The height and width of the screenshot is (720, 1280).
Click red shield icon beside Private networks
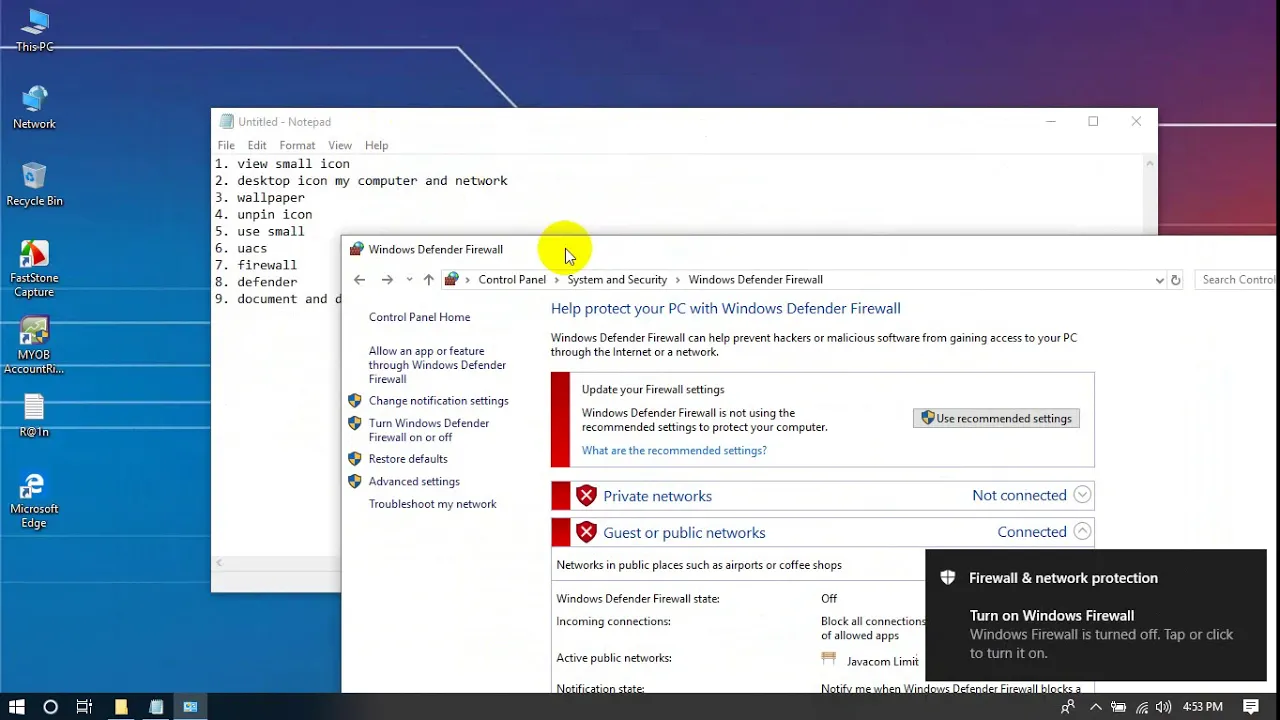point(586,496)
